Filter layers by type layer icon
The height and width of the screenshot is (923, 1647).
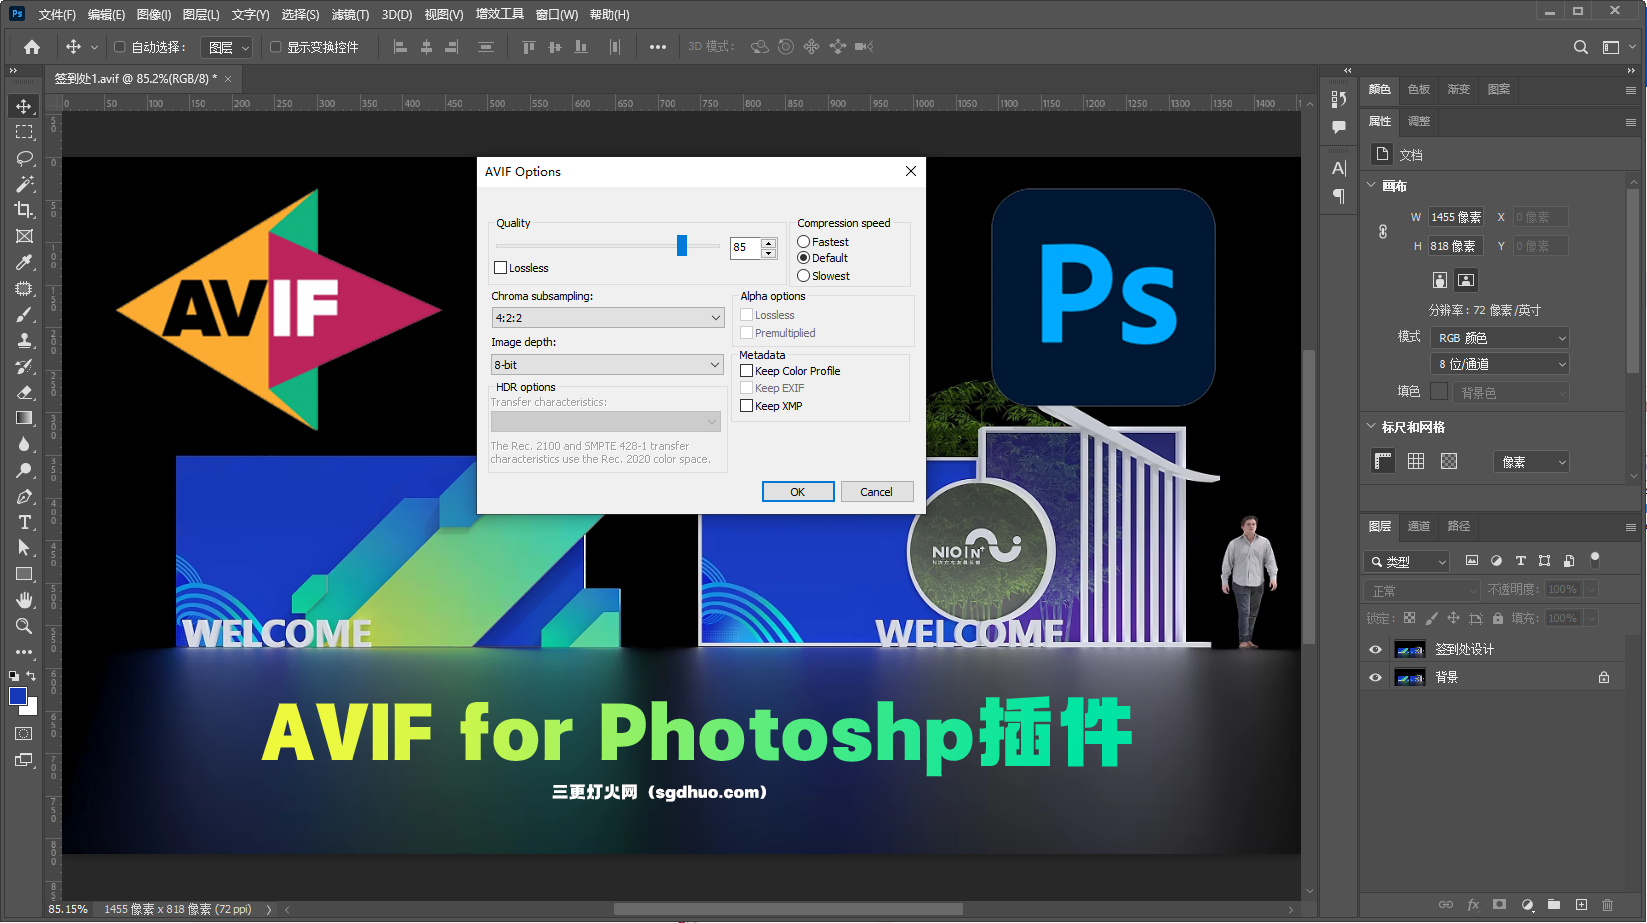point(1521,561)
